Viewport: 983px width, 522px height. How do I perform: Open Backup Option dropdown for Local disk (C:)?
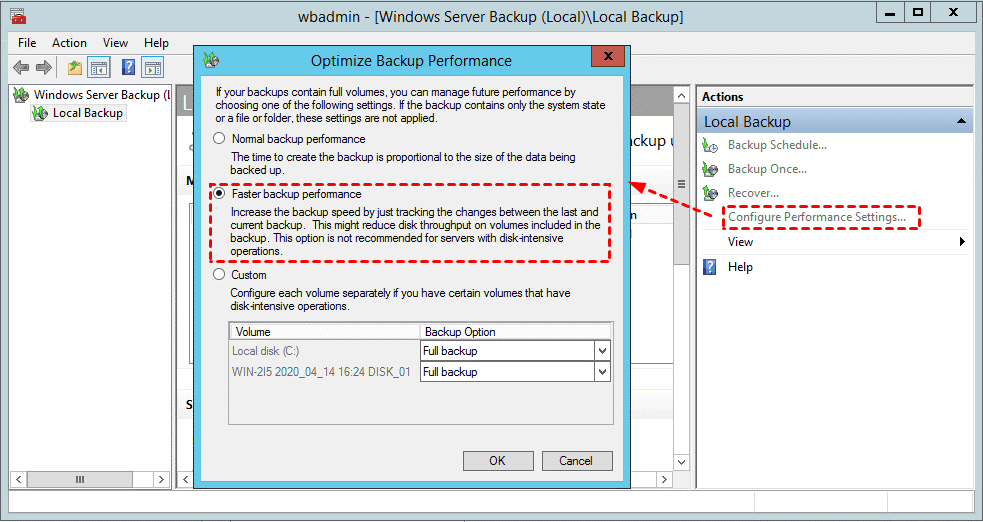pos(602,351)
